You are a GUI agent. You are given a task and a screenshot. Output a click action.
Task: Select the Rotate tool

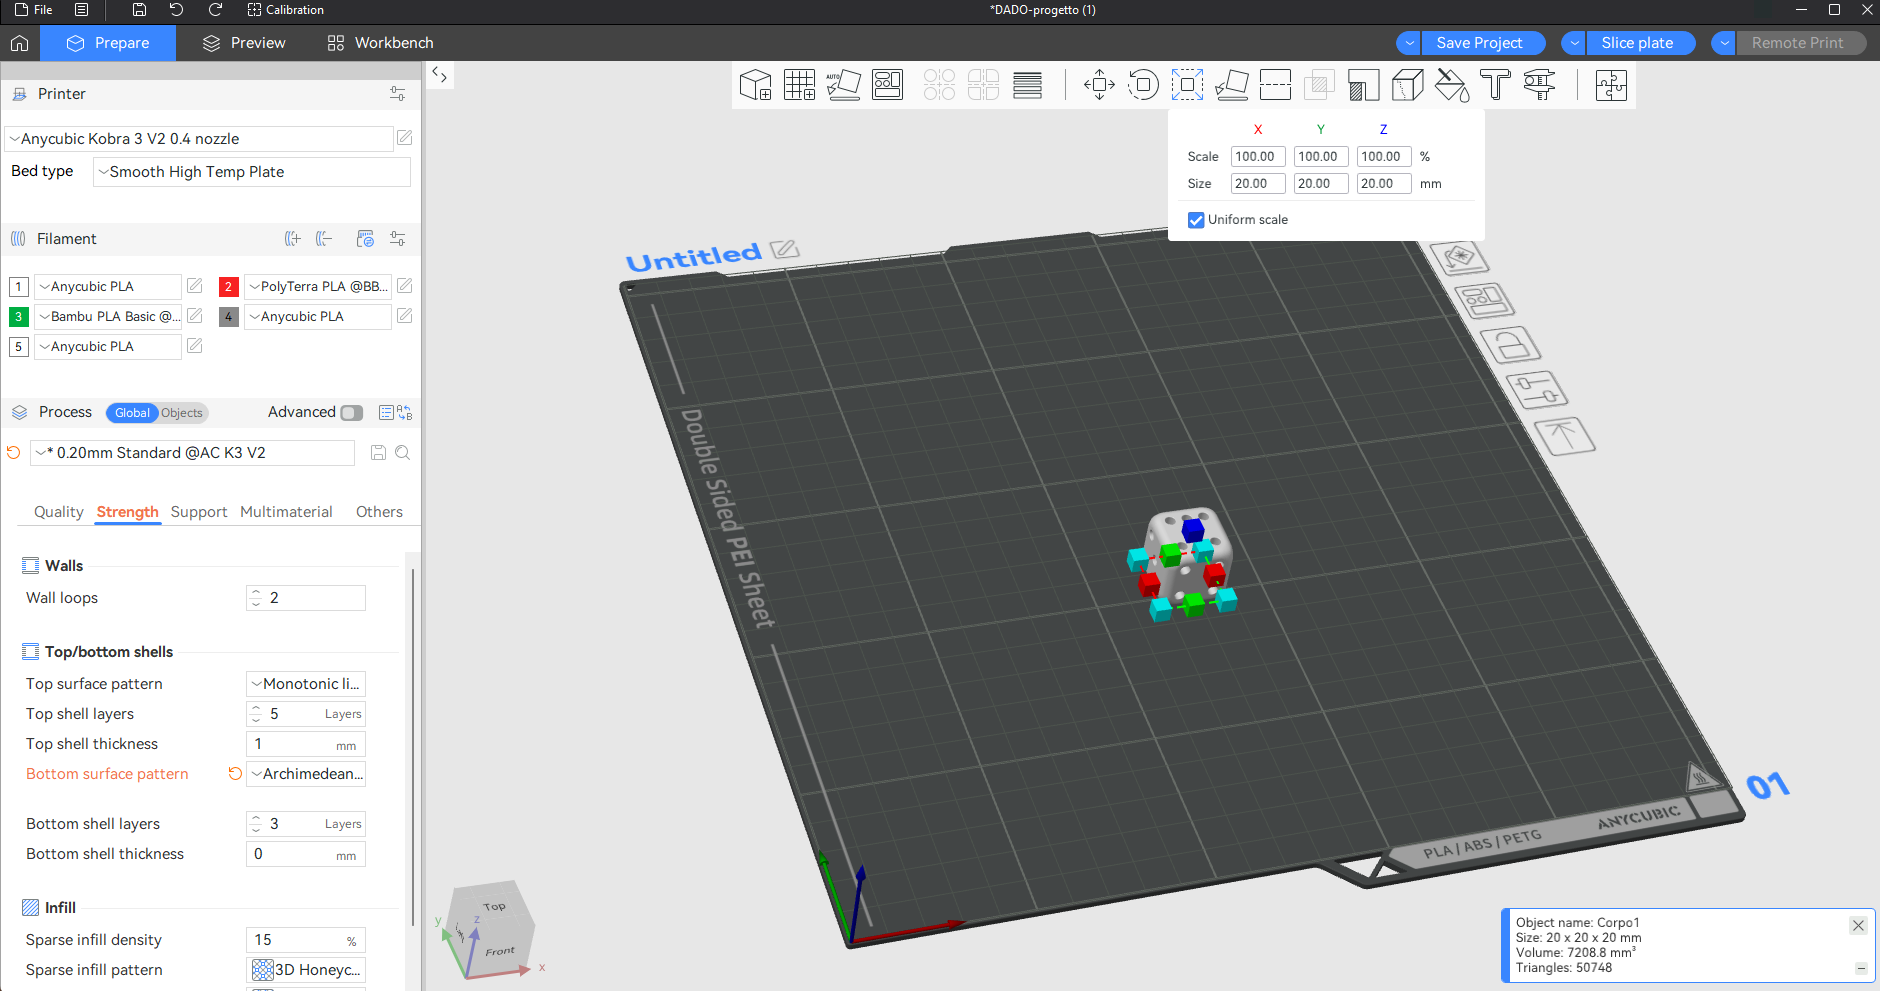pyautogui.click(x=1143, y=85)
